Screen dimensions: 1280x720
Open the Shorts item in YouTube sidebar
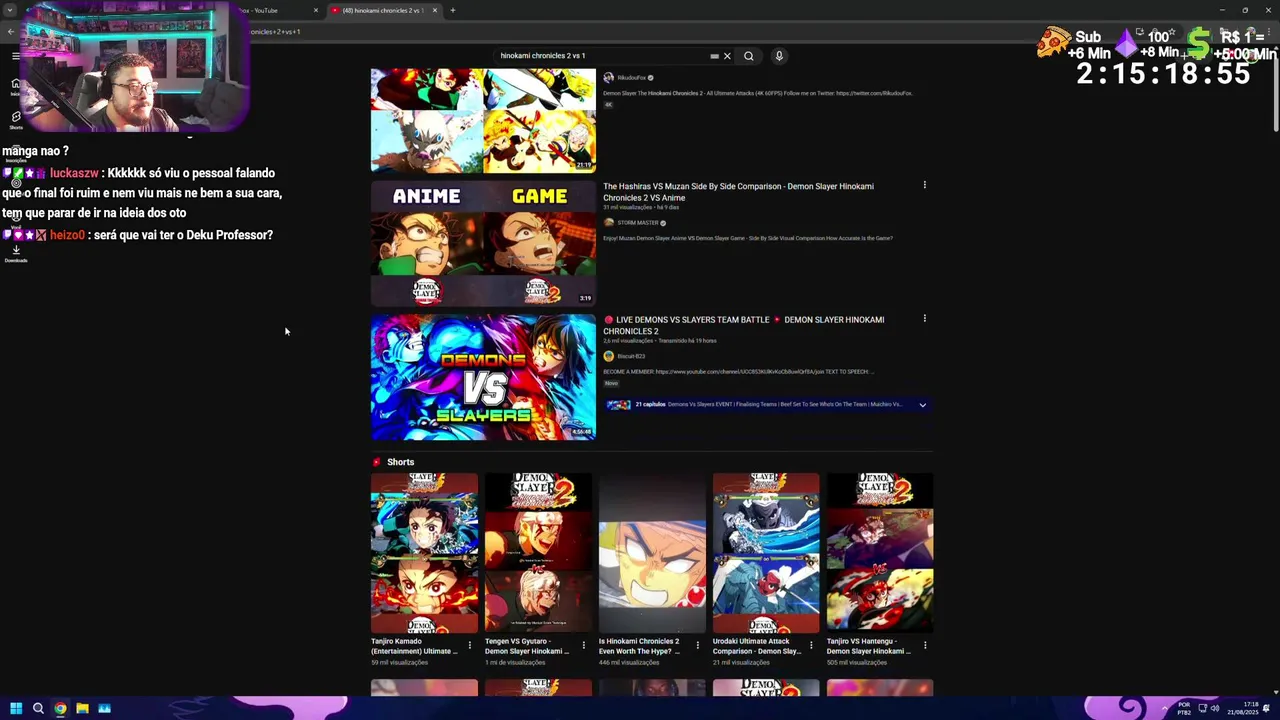coord(16,120)
